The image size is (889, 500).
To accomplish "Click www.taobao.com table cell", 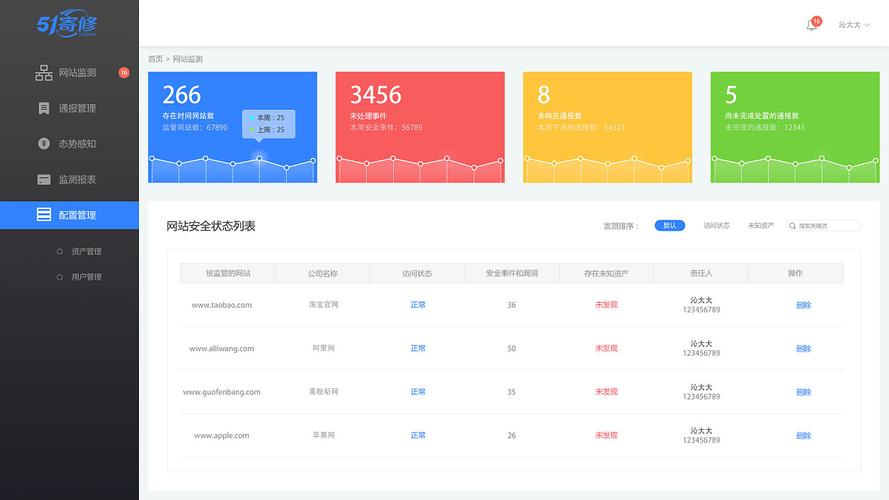I will coord(222,305).
